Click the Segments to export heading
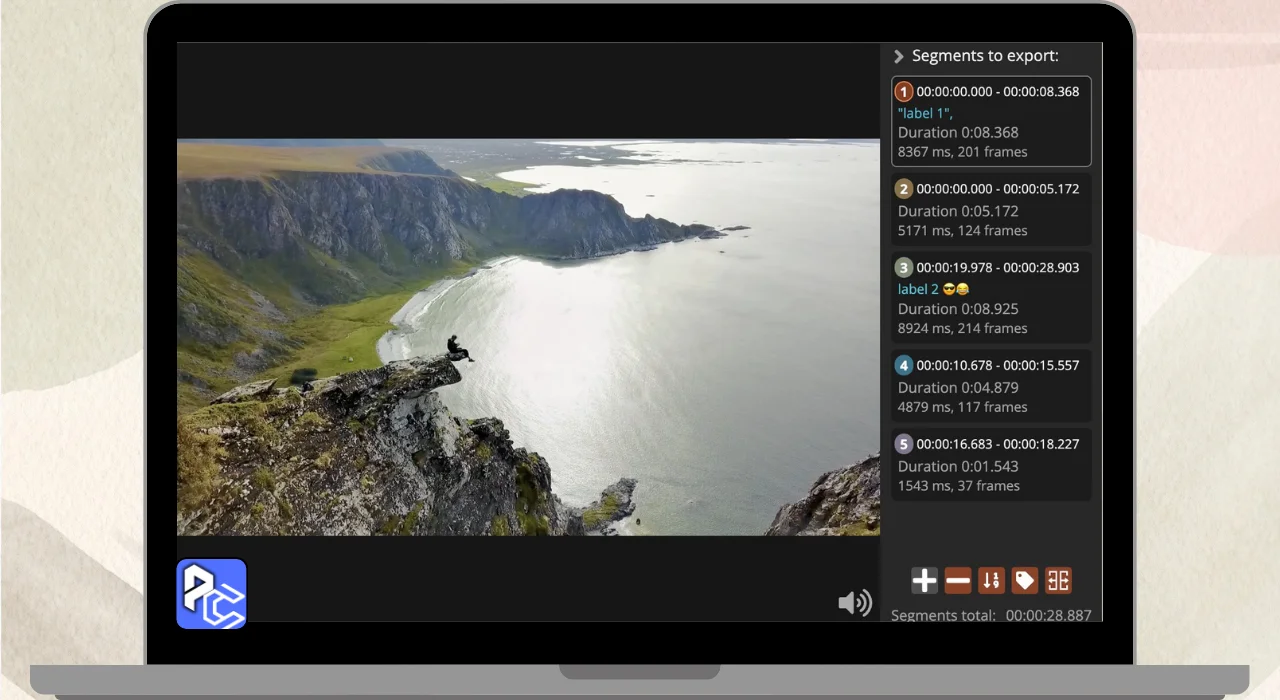This screenshot has height=700, width=1280. tap(985, 56)
